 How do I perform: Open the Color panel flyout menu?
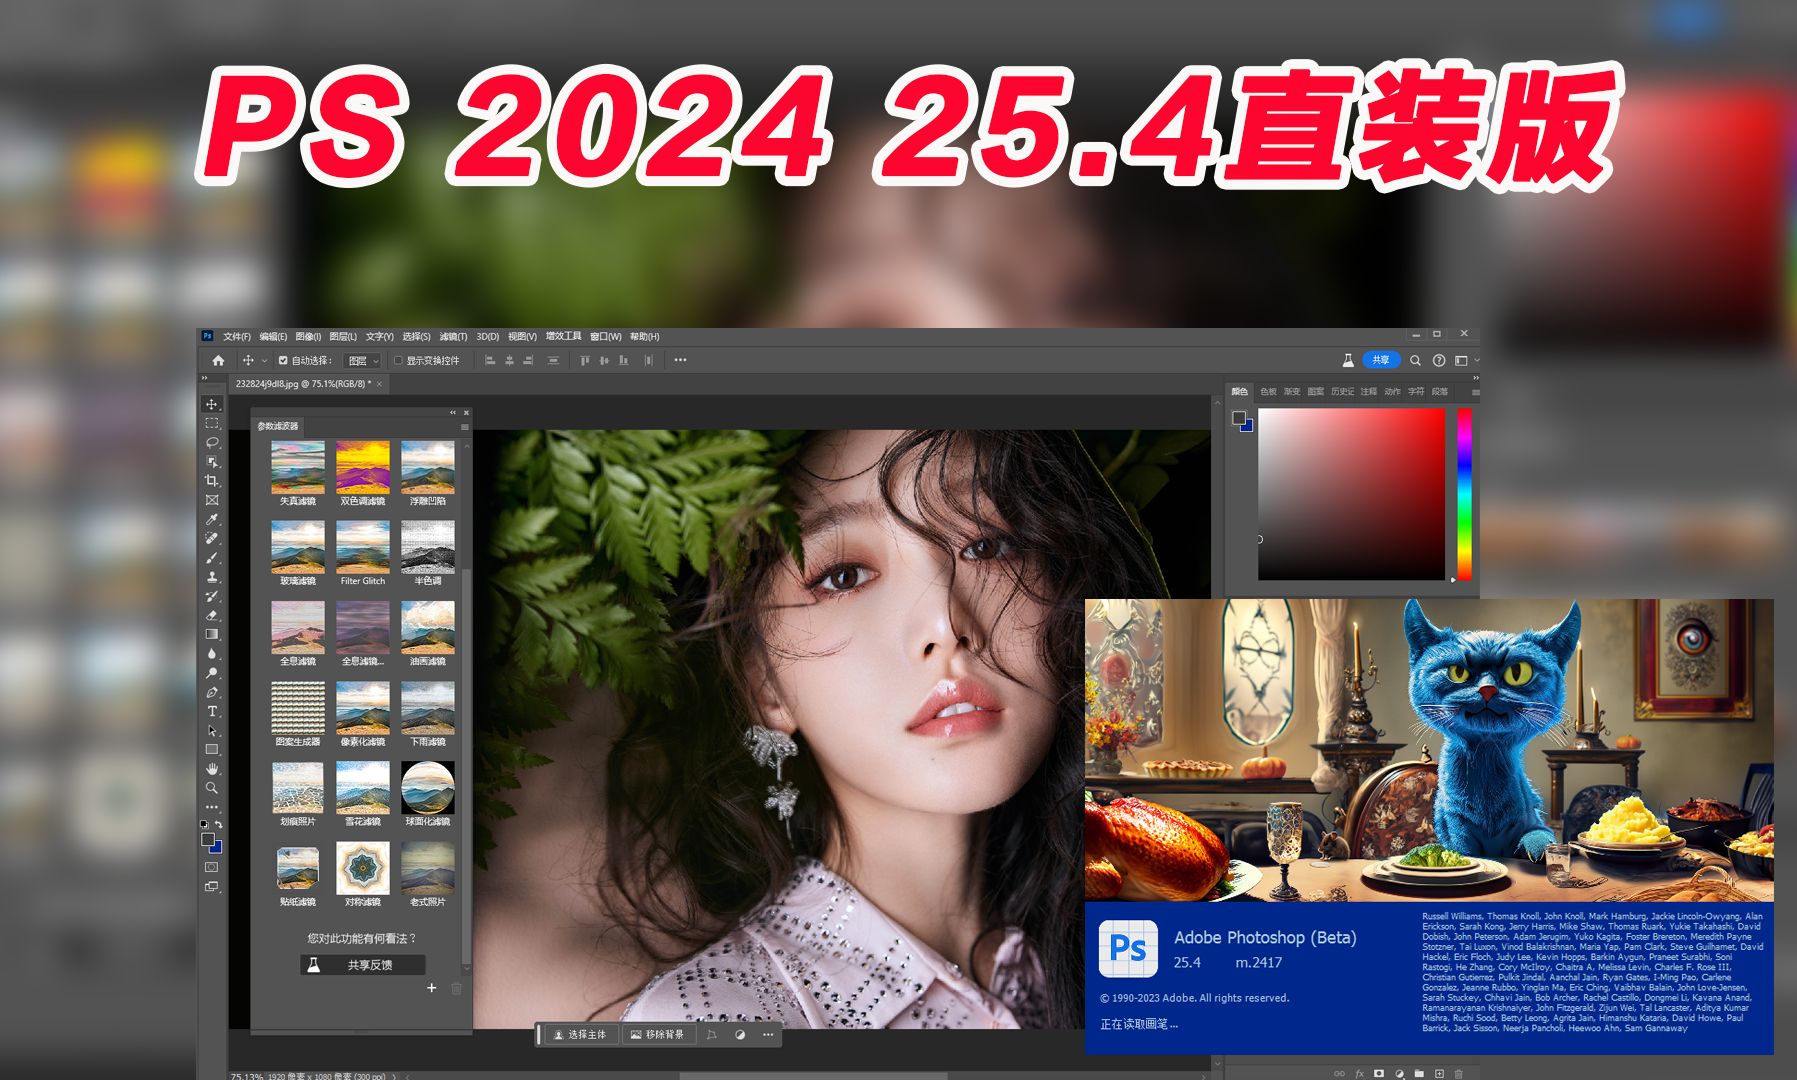coord(1475,392)
